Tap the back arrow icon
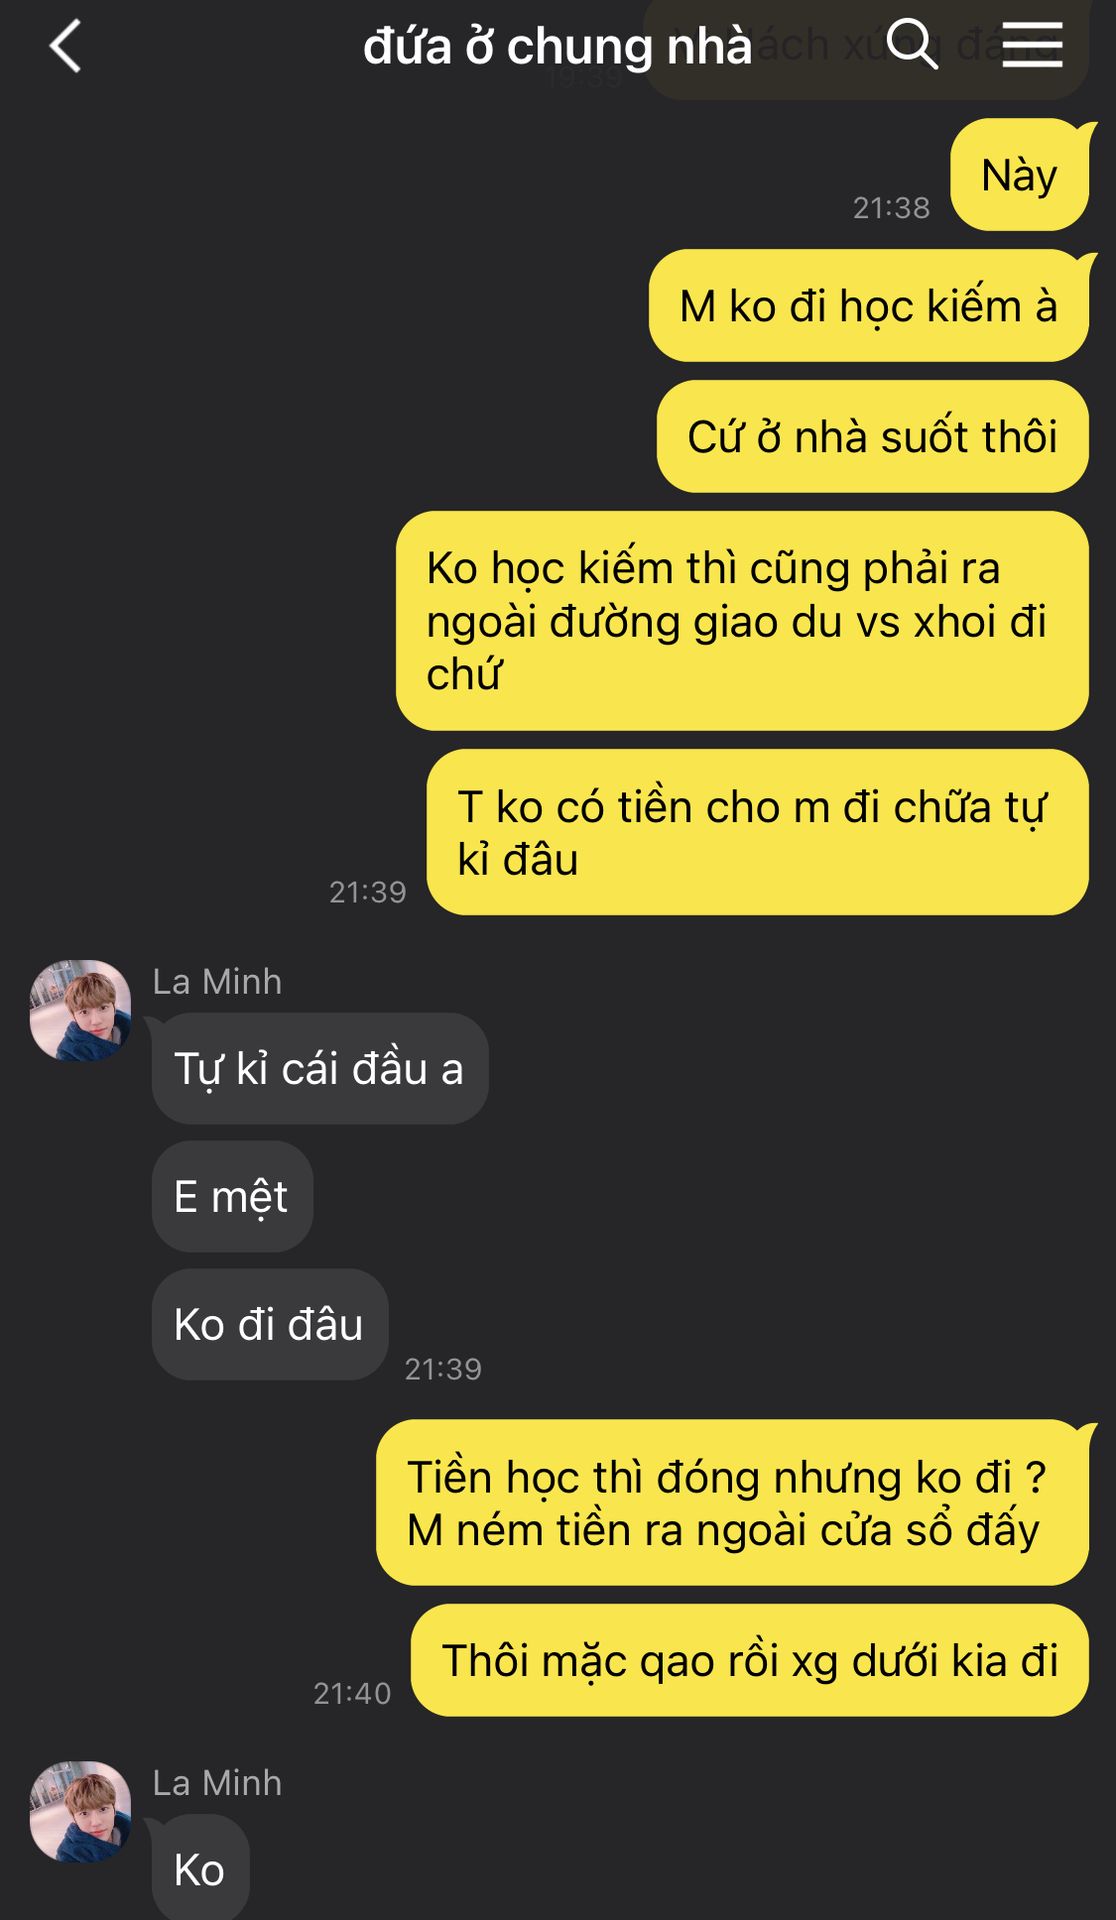This screenshot has width=1116, height=1920. pos(66,47)
